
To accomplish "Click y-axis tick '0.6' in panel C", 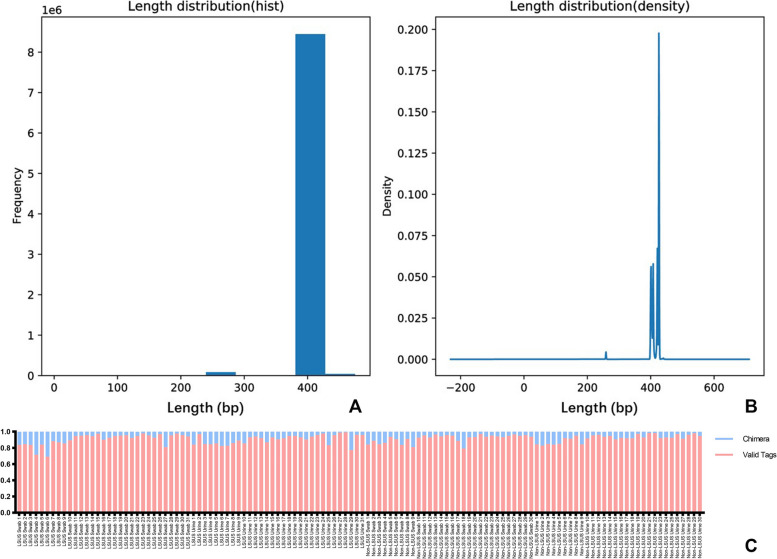I will (5, 464).
